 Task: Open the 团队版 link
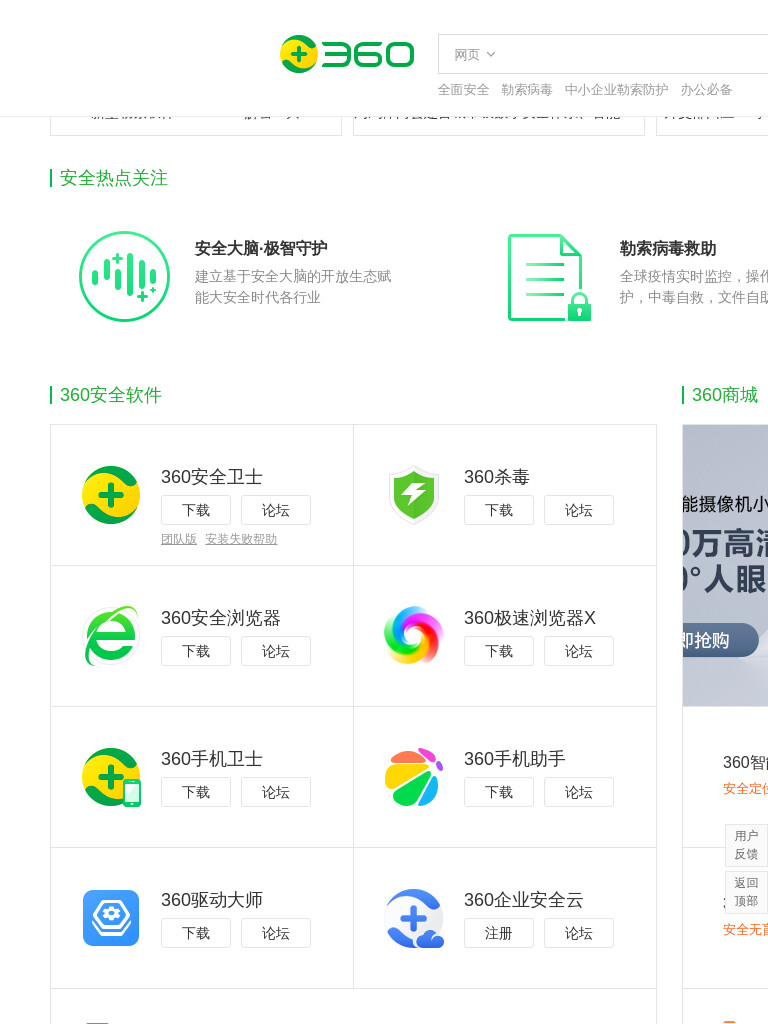click(x=179, y=539)
